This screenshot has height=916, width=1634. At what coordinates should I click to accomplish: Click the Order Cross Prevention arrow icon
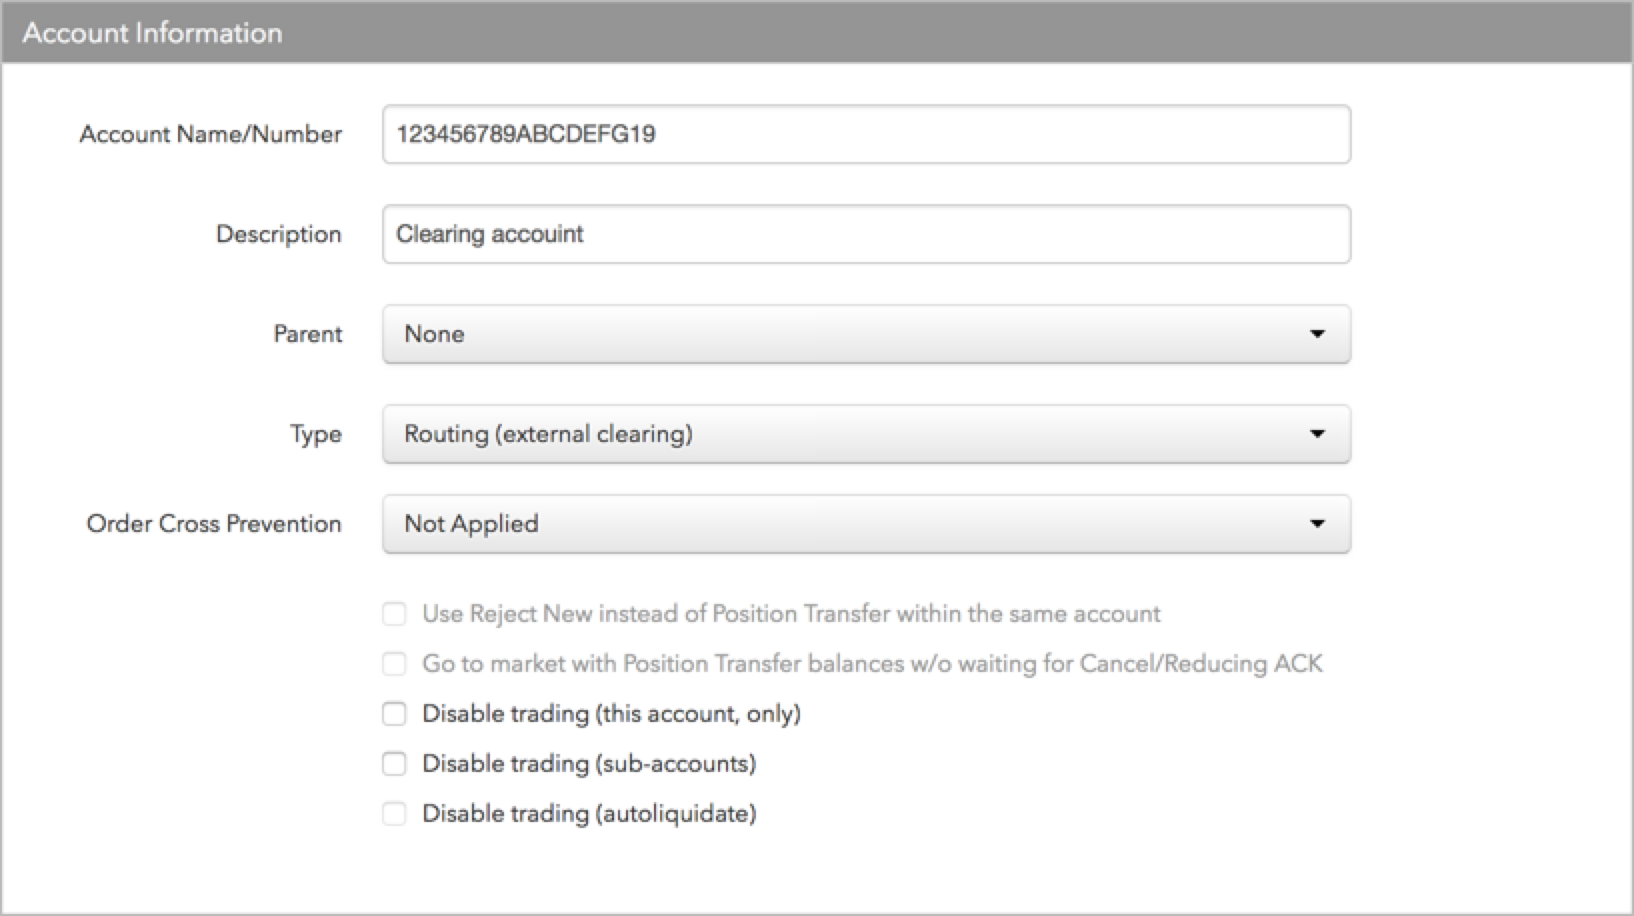coord(1317,524)
